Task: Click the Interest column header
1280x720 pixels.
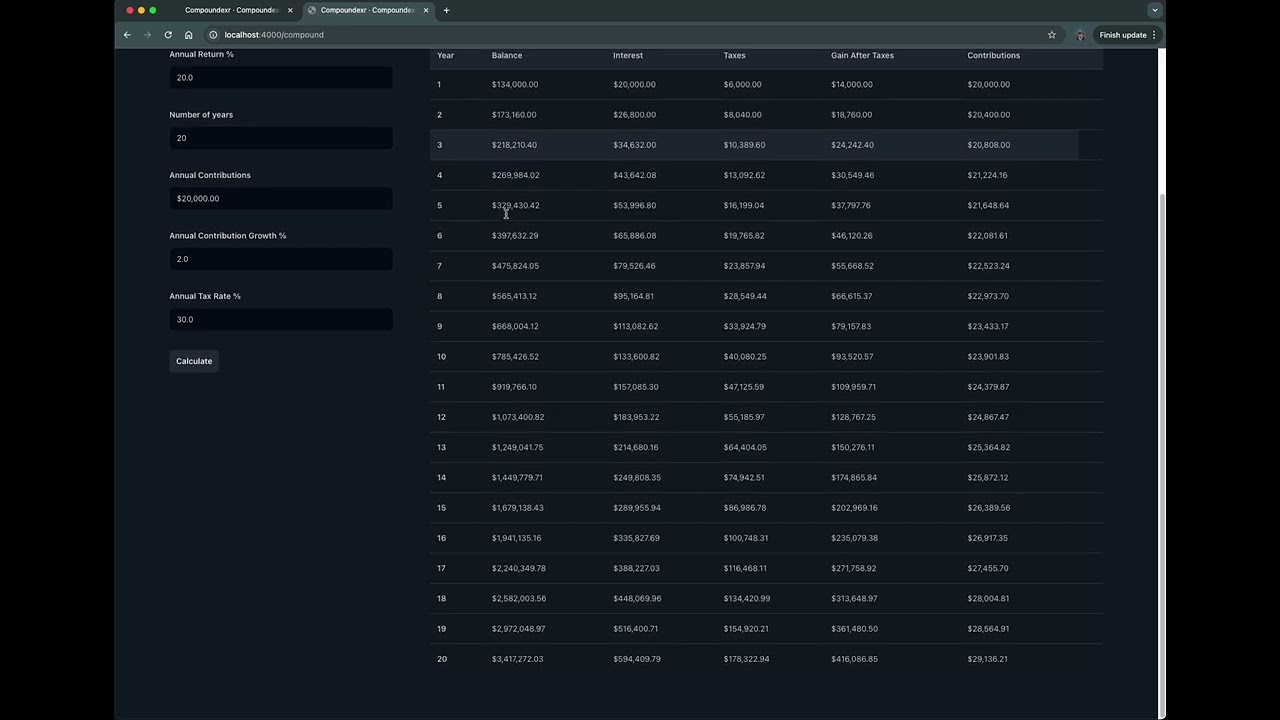Action: coord(628,55)
